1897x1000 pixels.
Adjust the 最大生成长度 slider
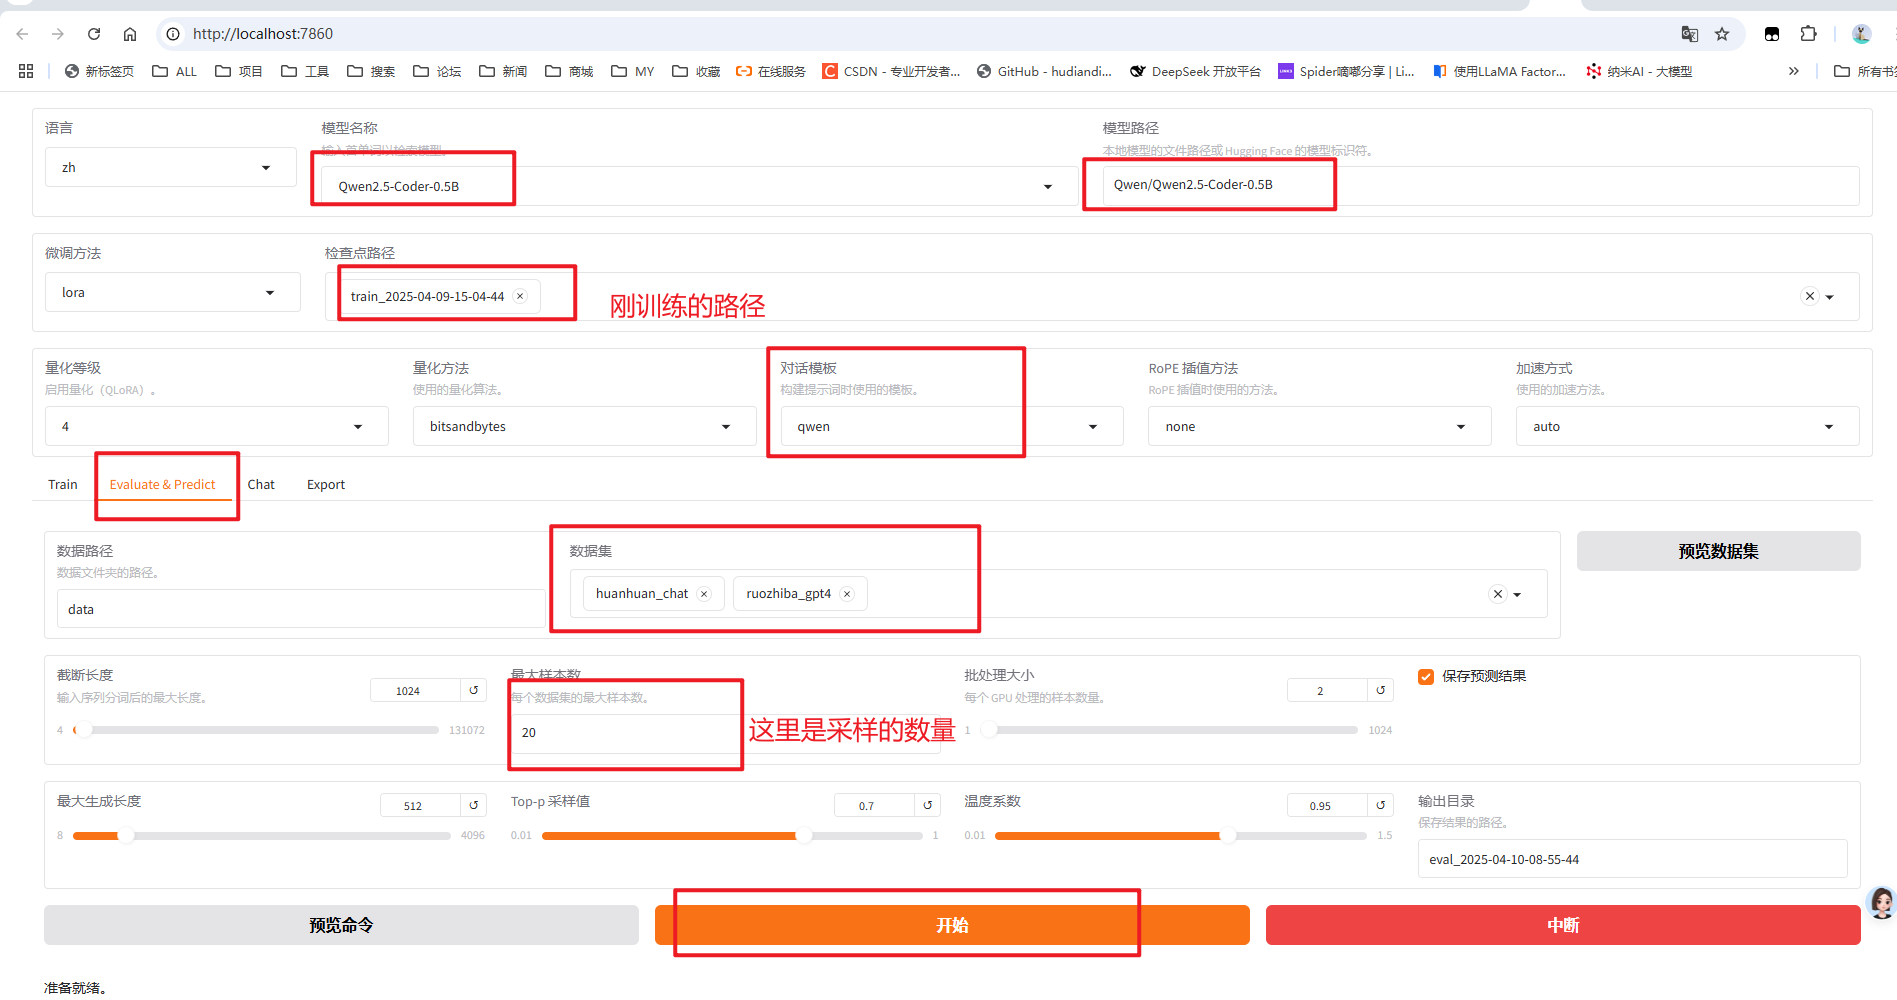262,836
